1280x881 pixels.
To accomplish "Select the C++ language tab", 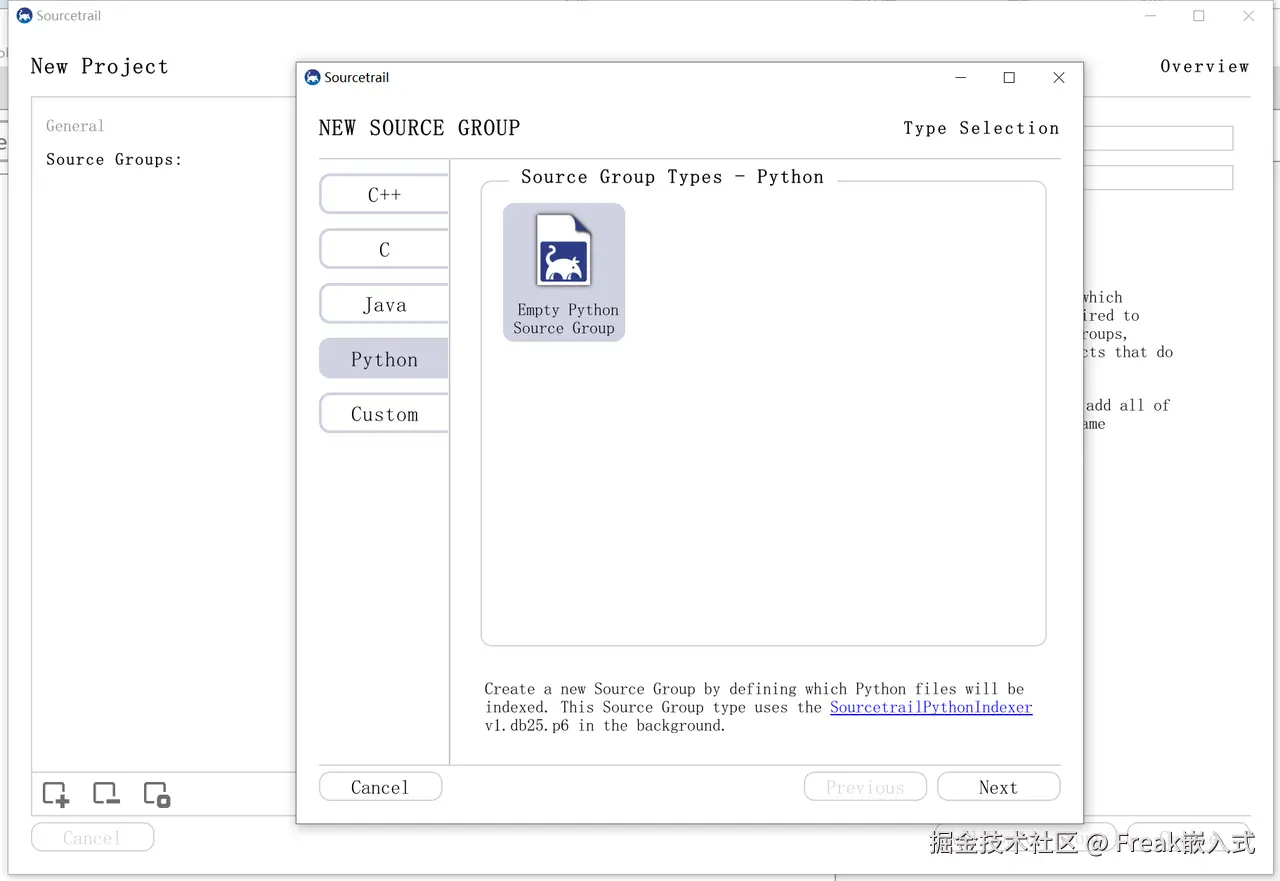I will (384, 194).
